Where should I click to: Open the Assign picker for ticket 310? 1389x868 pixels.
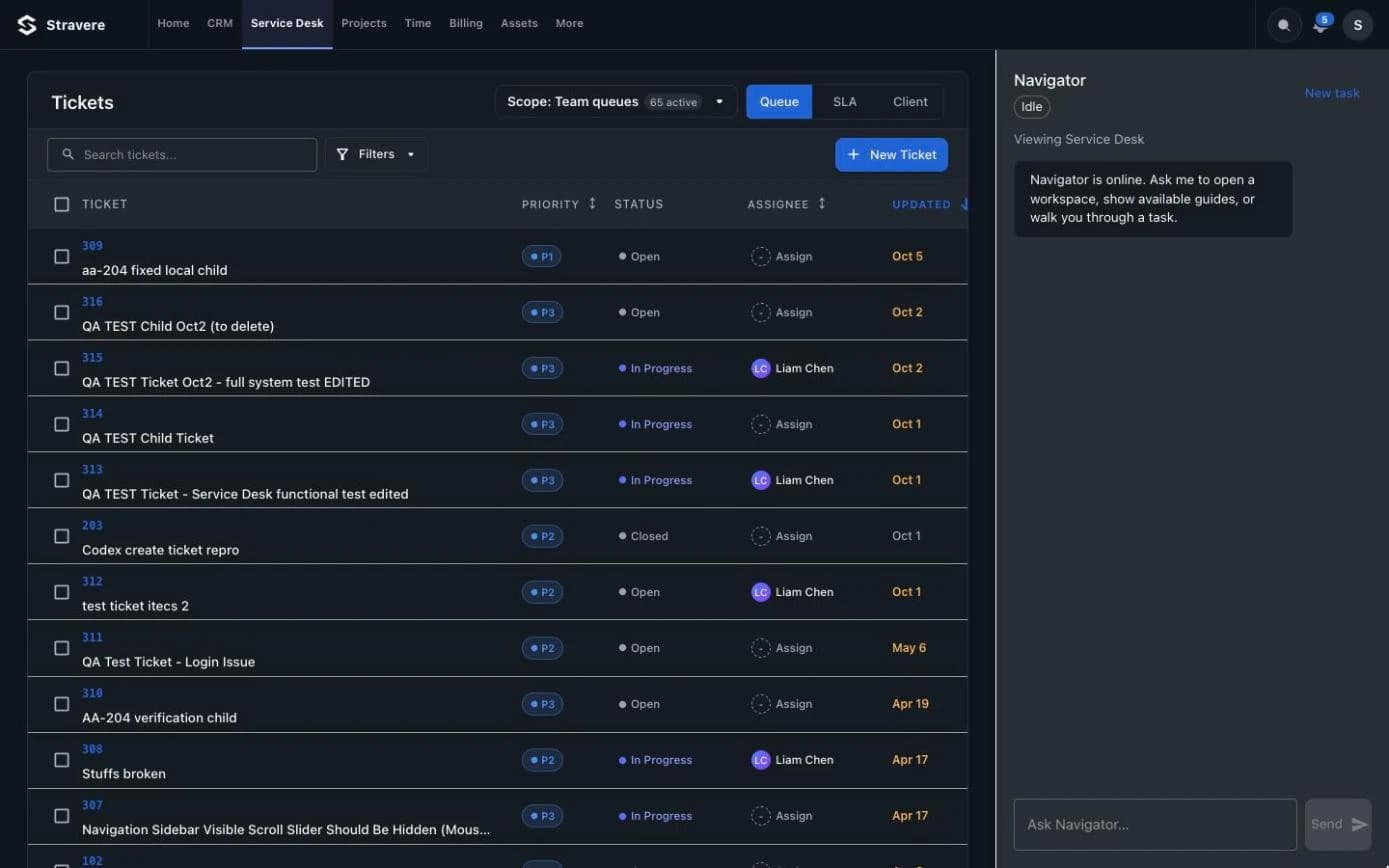pos(782,704)
